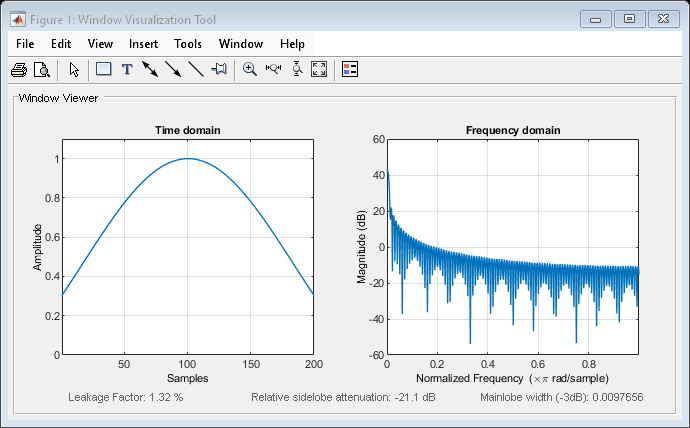This screenshot has width=690, height=428.
Task: Insert a rectangle with the toolbar tool
Action: pos(103,70)
